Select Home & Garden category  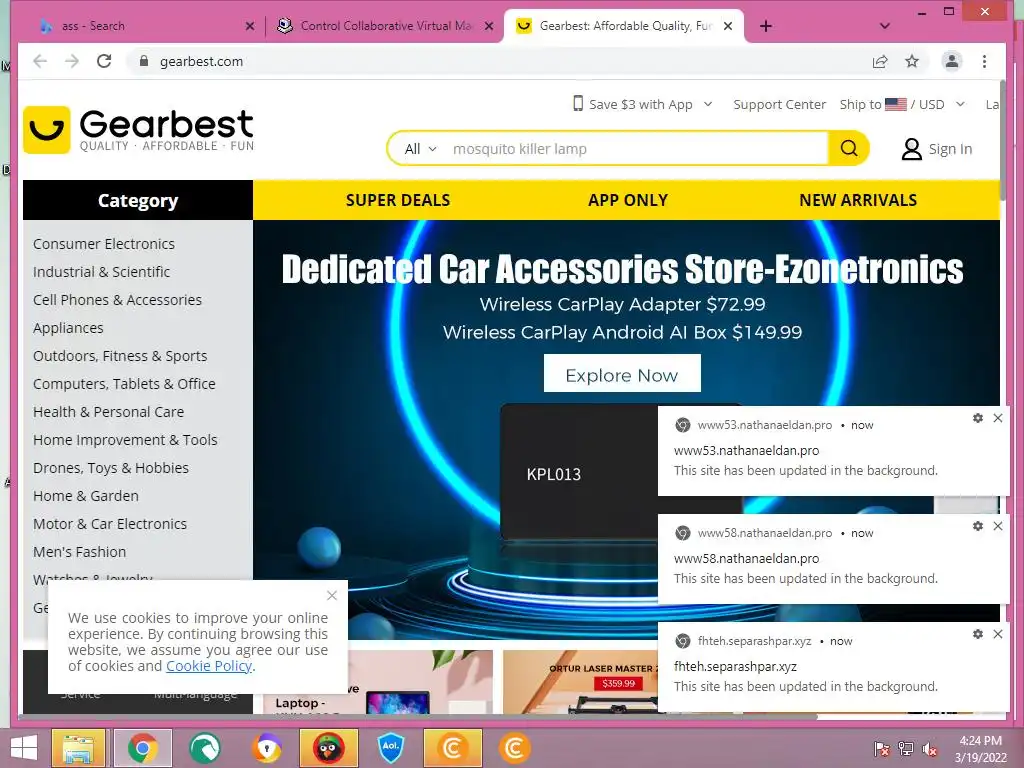86,496
